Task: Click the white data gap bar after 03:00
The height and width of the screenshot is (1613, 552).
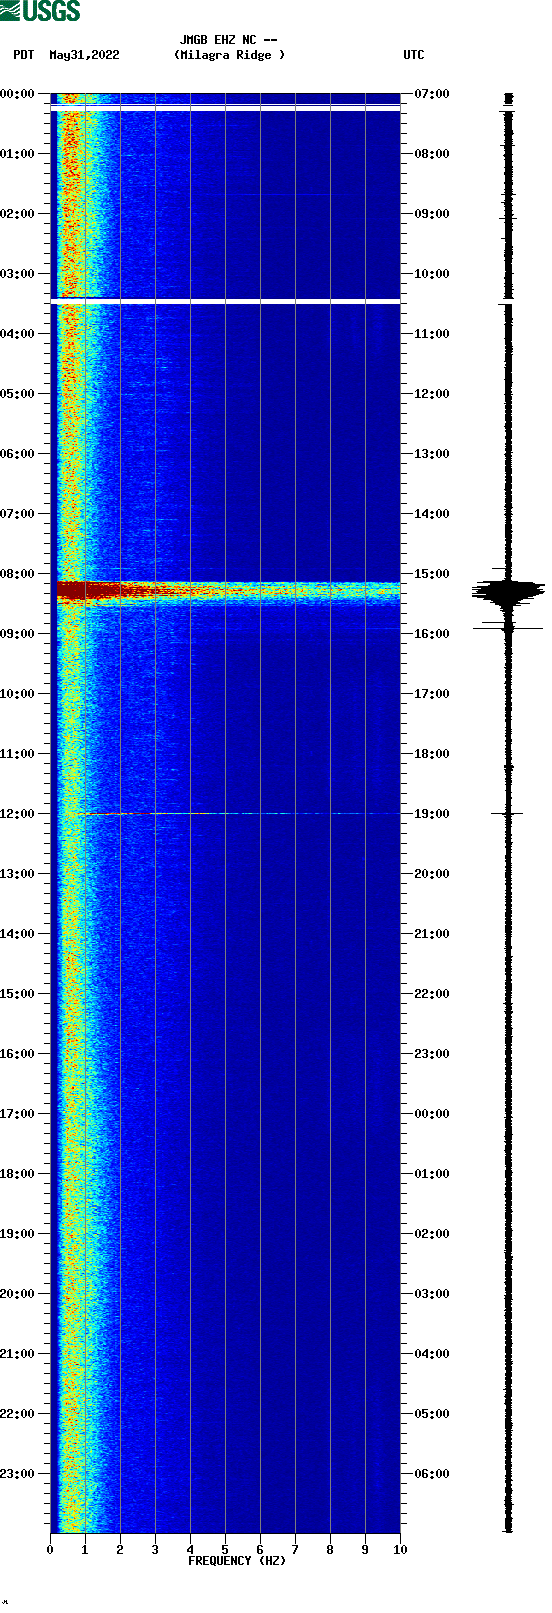Action: (x=226, y=301)
